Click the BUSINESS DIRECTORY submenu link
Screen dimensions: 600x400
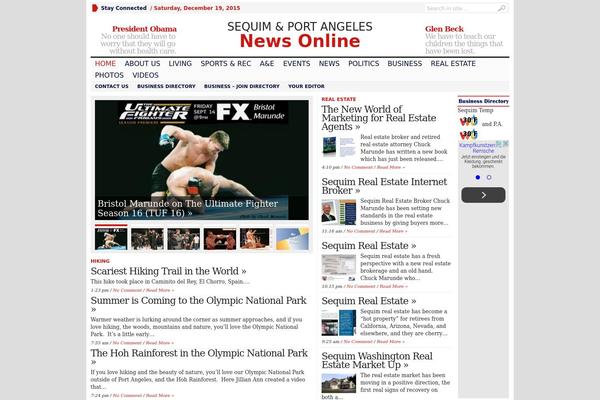tap(166, 86)
